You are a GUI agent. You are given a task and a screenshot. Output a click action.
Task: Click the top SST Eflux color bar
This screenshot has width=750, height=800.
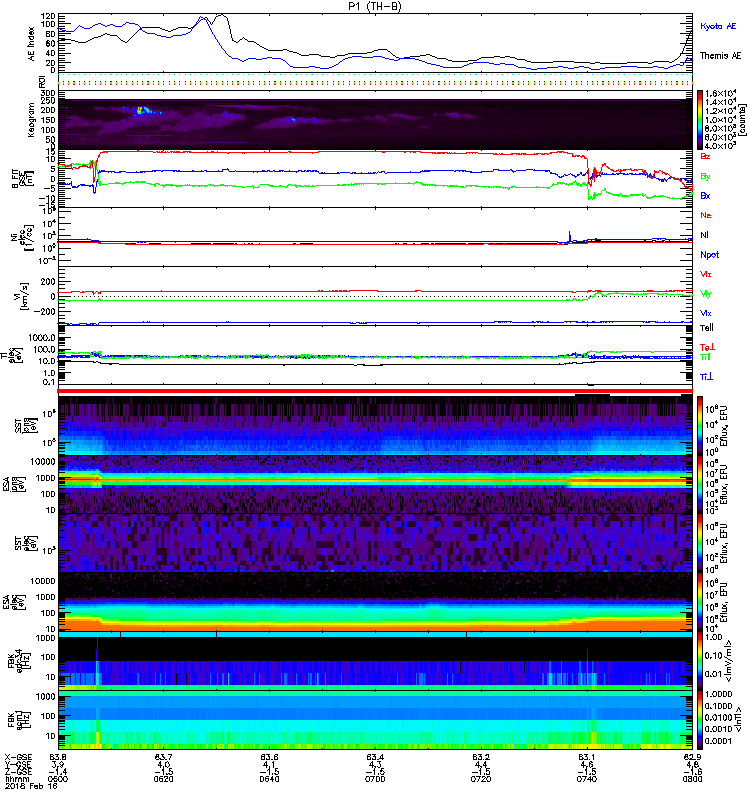coord(701,425)
